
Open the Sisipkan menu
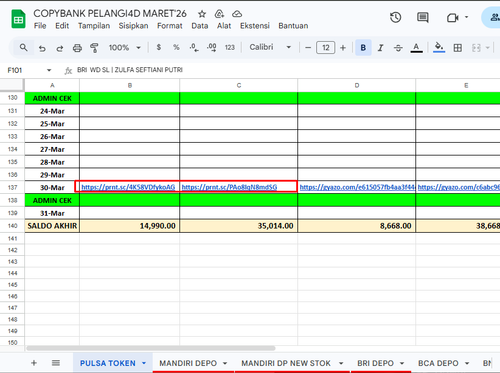coord(133,26)
